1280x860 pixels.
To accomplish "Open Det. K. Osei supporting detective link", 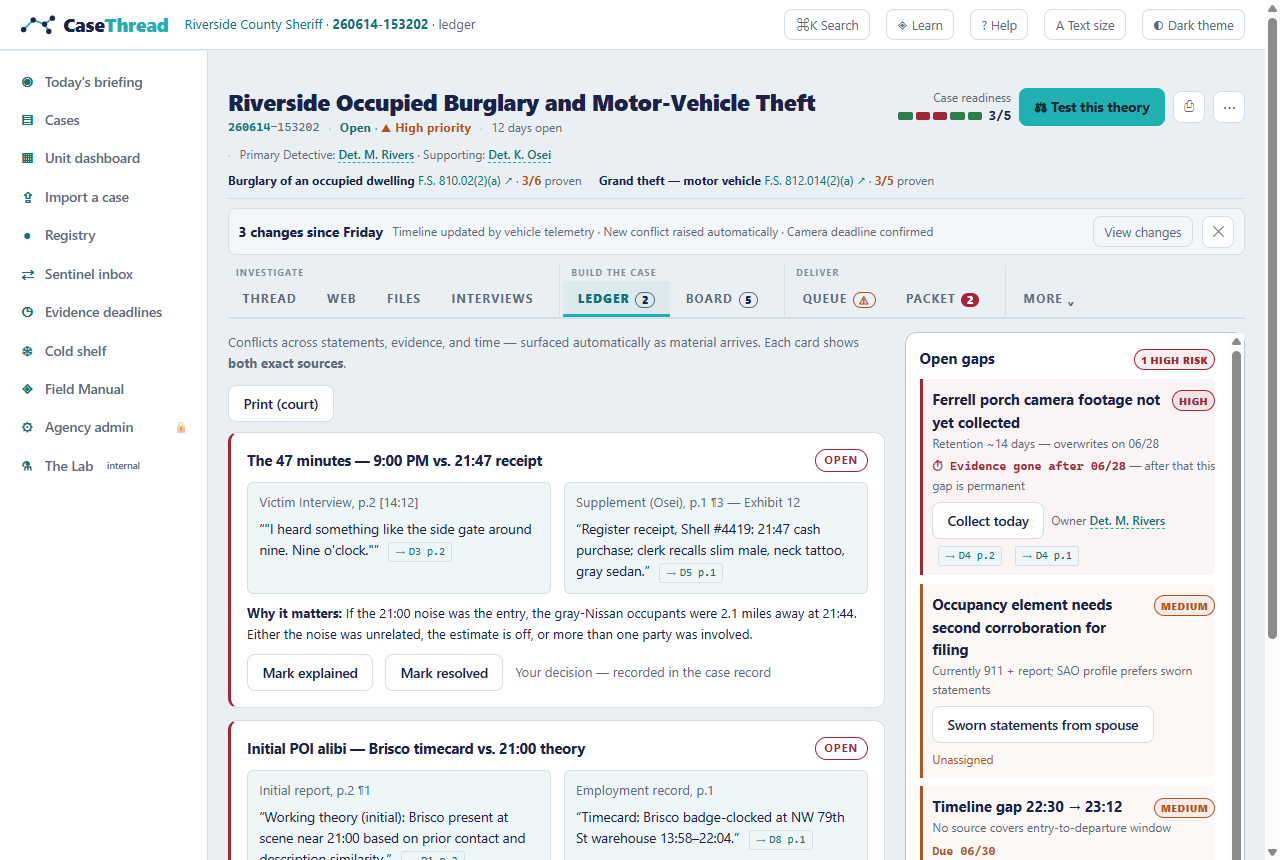I will click(x=519, y=155).
